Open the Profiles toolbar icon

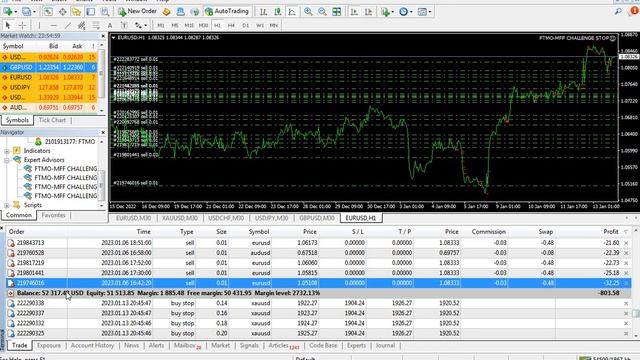point(26,11)
